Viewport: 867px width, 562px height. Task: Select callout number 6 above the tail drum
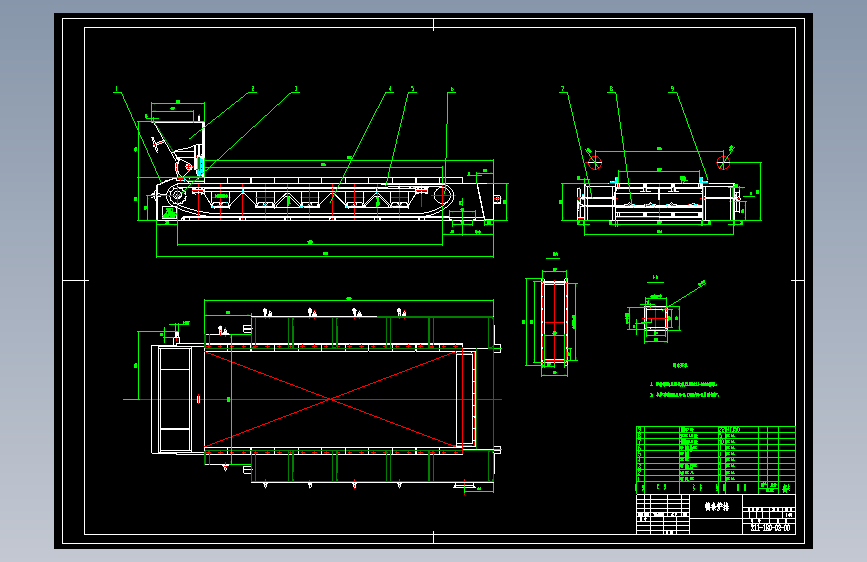click(x=452, y=89)
